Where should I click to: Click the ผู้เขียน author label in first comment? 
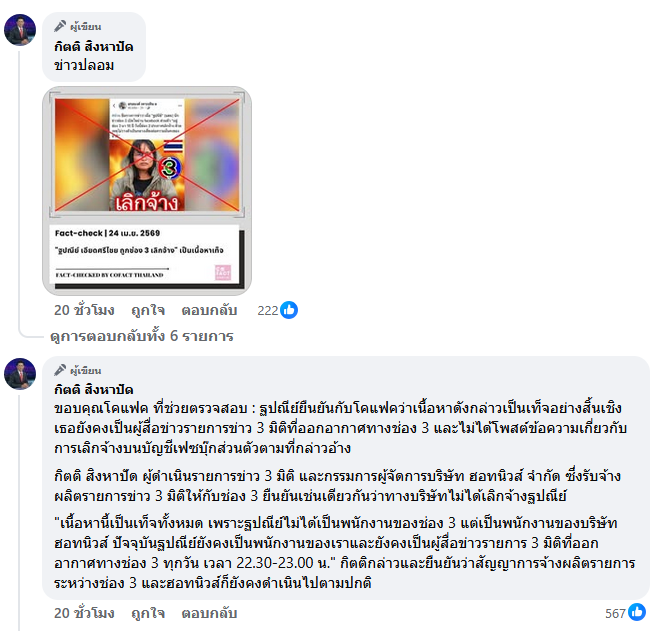pyautogui.click(x=86, y=27)
